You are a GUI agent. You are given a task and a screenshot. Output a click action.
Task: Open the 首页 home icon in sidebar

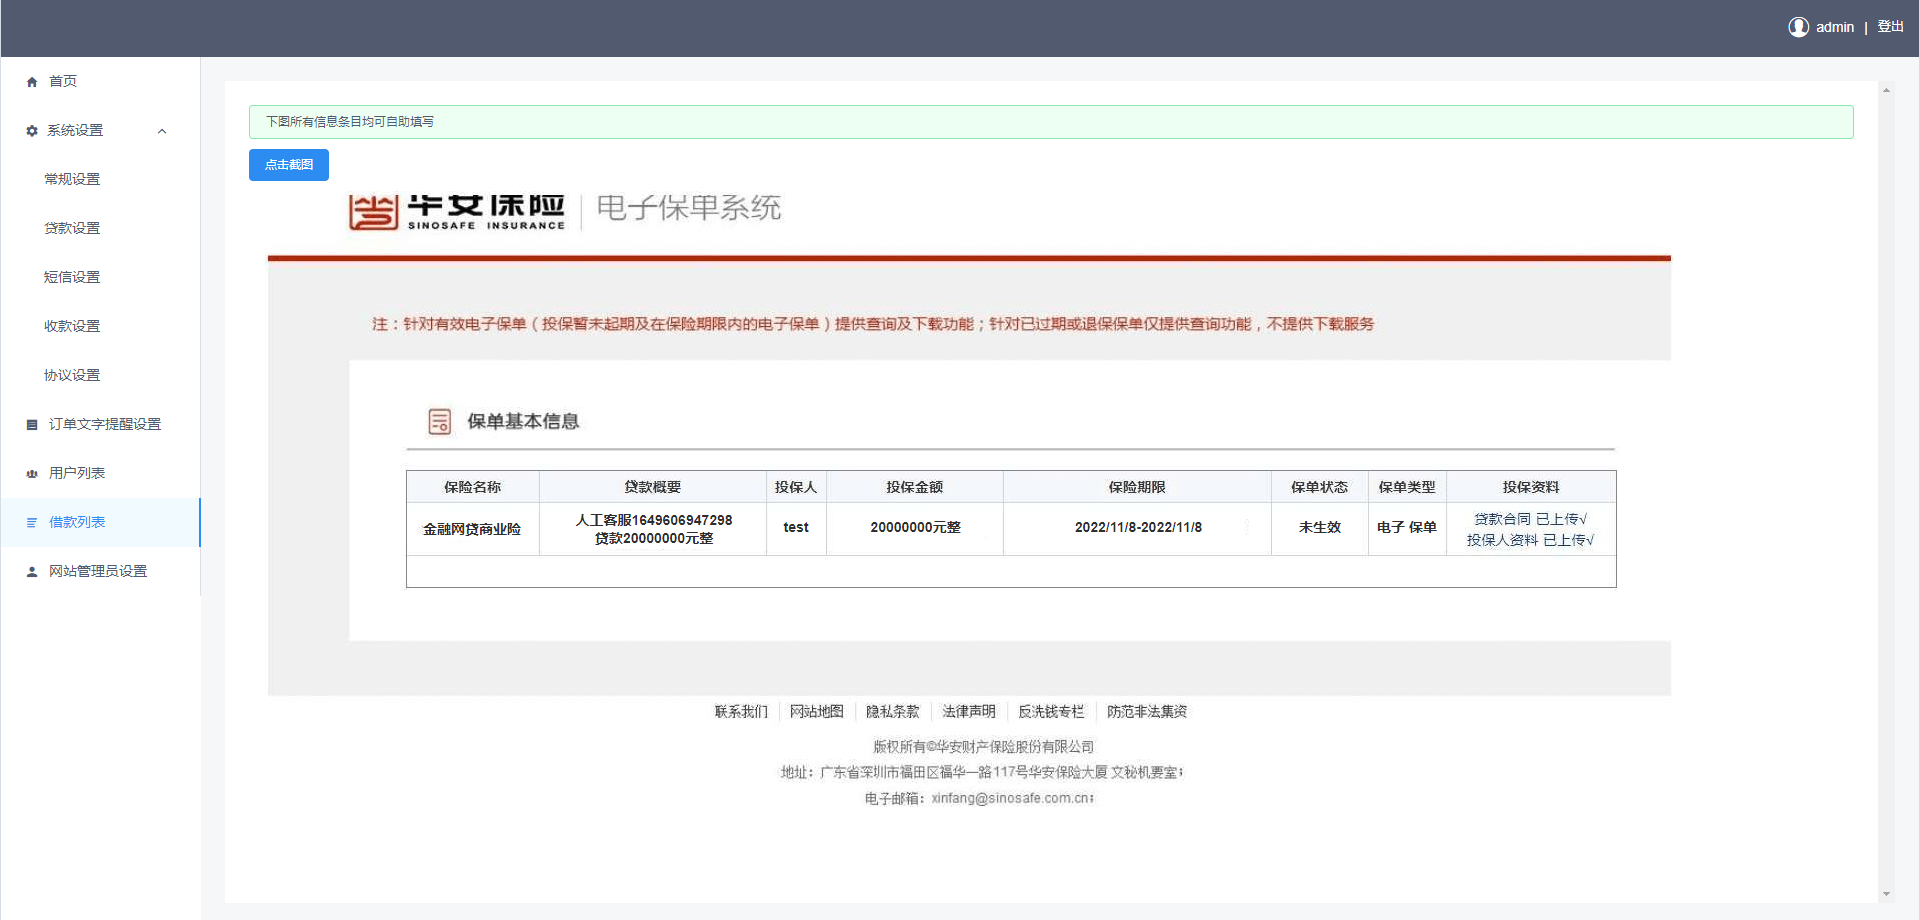31,81
